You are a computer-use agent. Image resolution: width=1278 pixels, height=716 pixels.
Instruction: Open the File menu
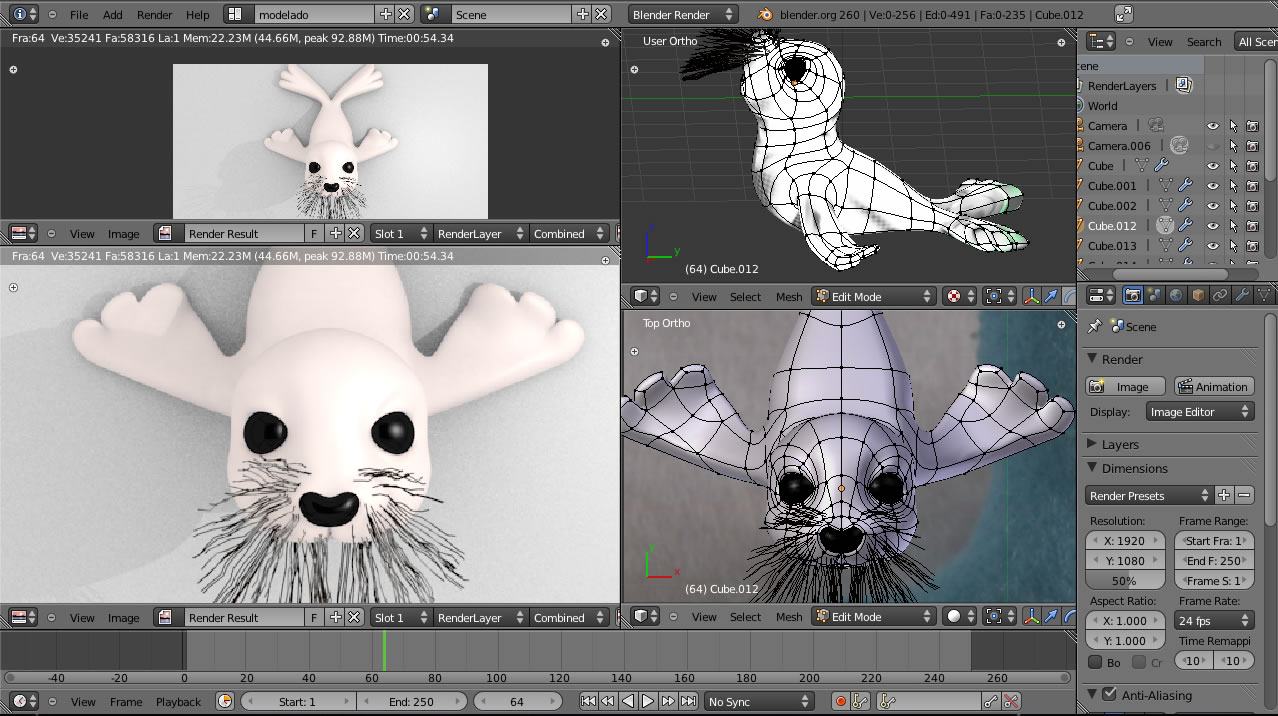tap(79, 15)
